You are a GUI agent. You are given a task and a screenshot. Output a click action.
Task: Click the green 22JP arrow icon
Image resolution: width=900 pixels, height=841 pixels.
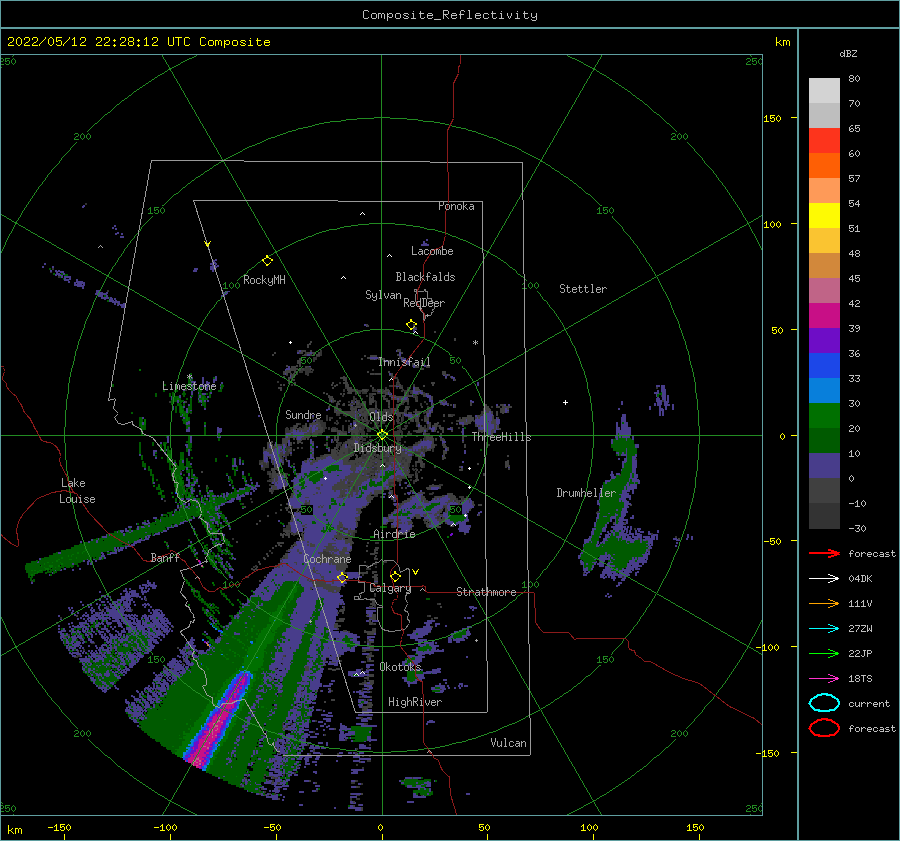824,653
